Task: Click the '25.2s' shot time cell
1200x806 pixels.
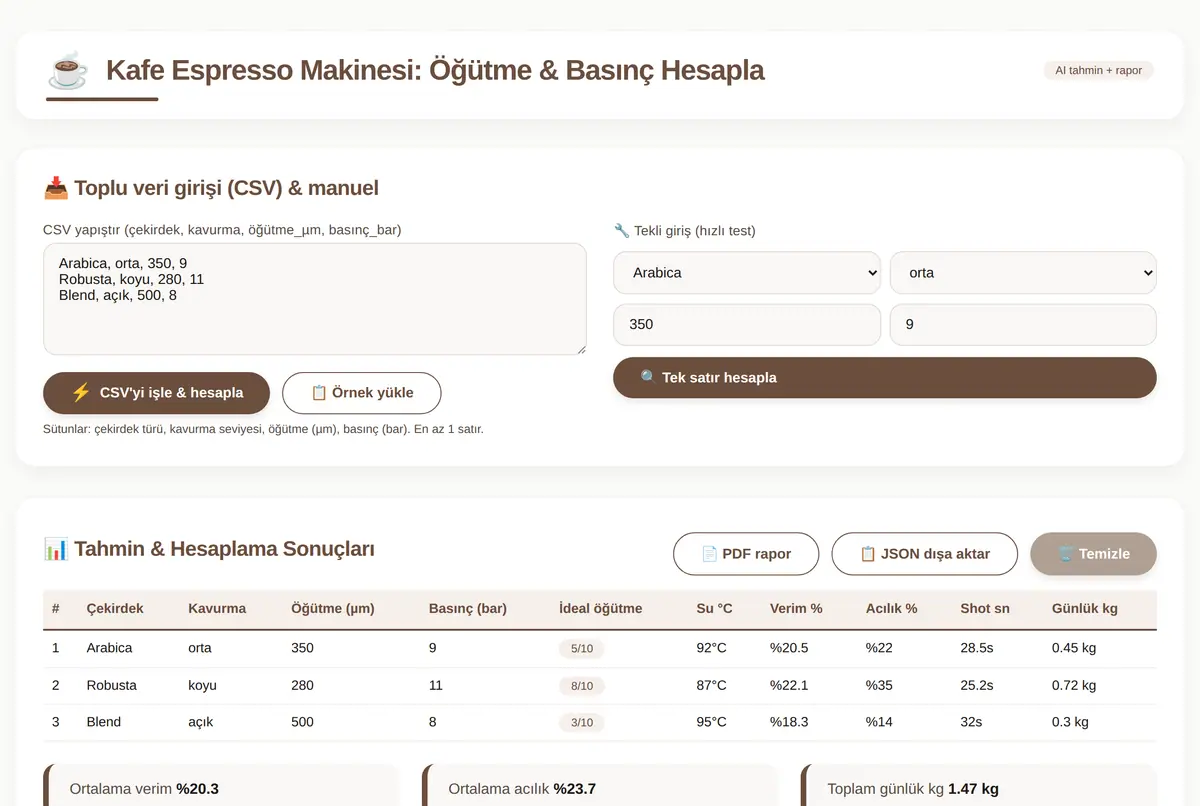Action: click(977, 686)
